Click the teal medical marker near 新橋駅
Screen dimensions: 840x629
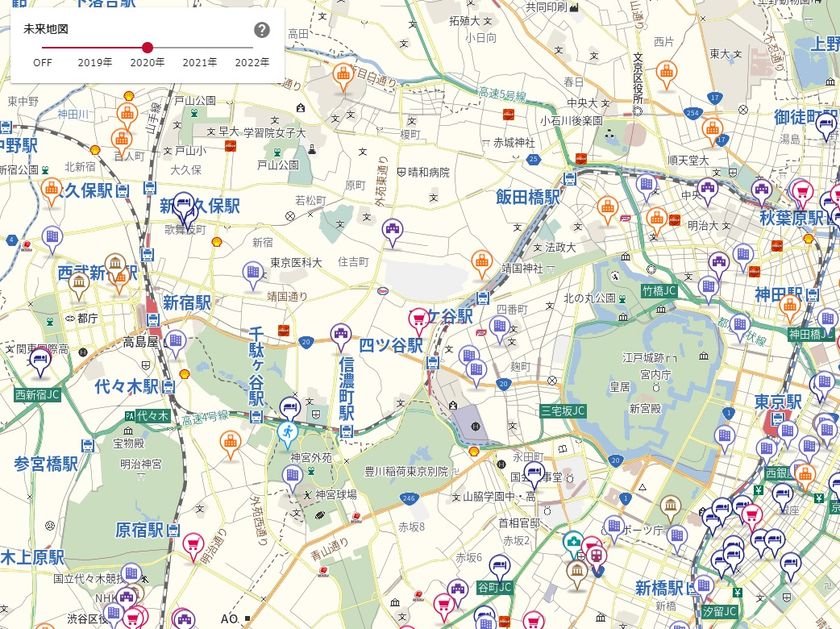point(574,540)
